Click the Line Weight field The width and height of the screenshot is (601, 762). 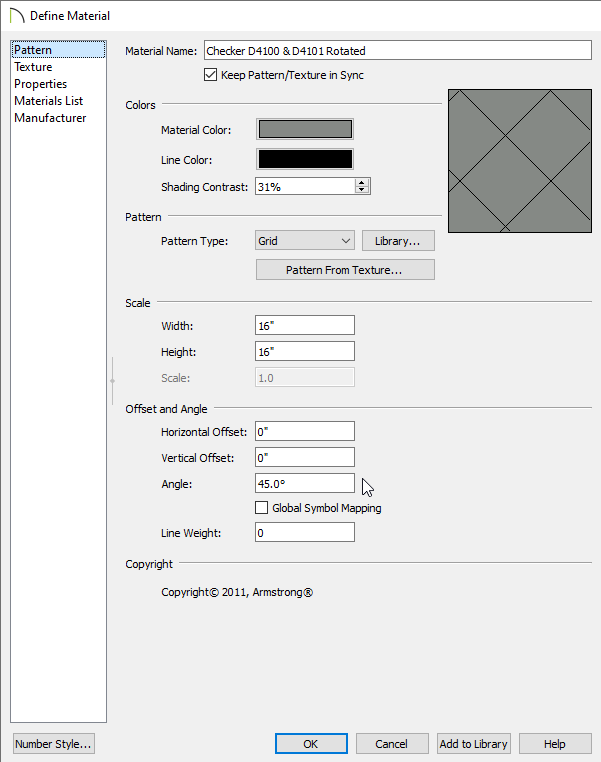coord(305,533)
